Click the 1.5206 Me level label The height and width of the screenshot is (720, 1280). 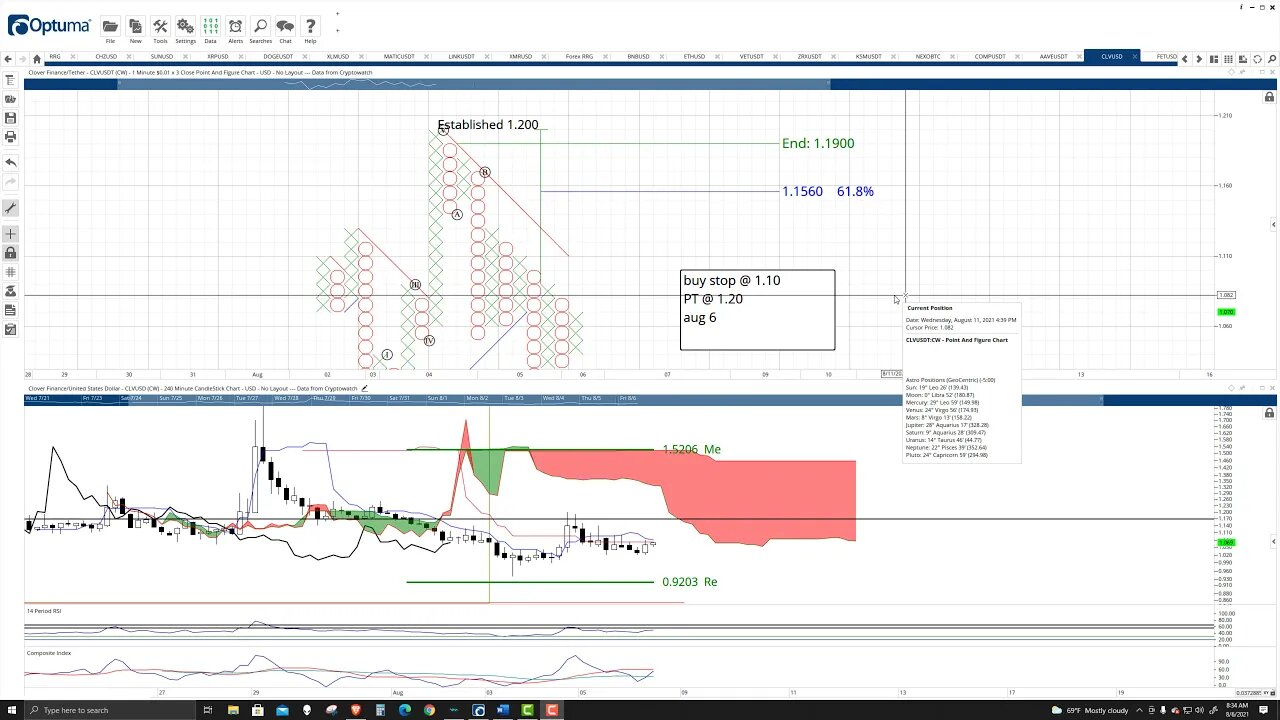[x=691, y=449]
